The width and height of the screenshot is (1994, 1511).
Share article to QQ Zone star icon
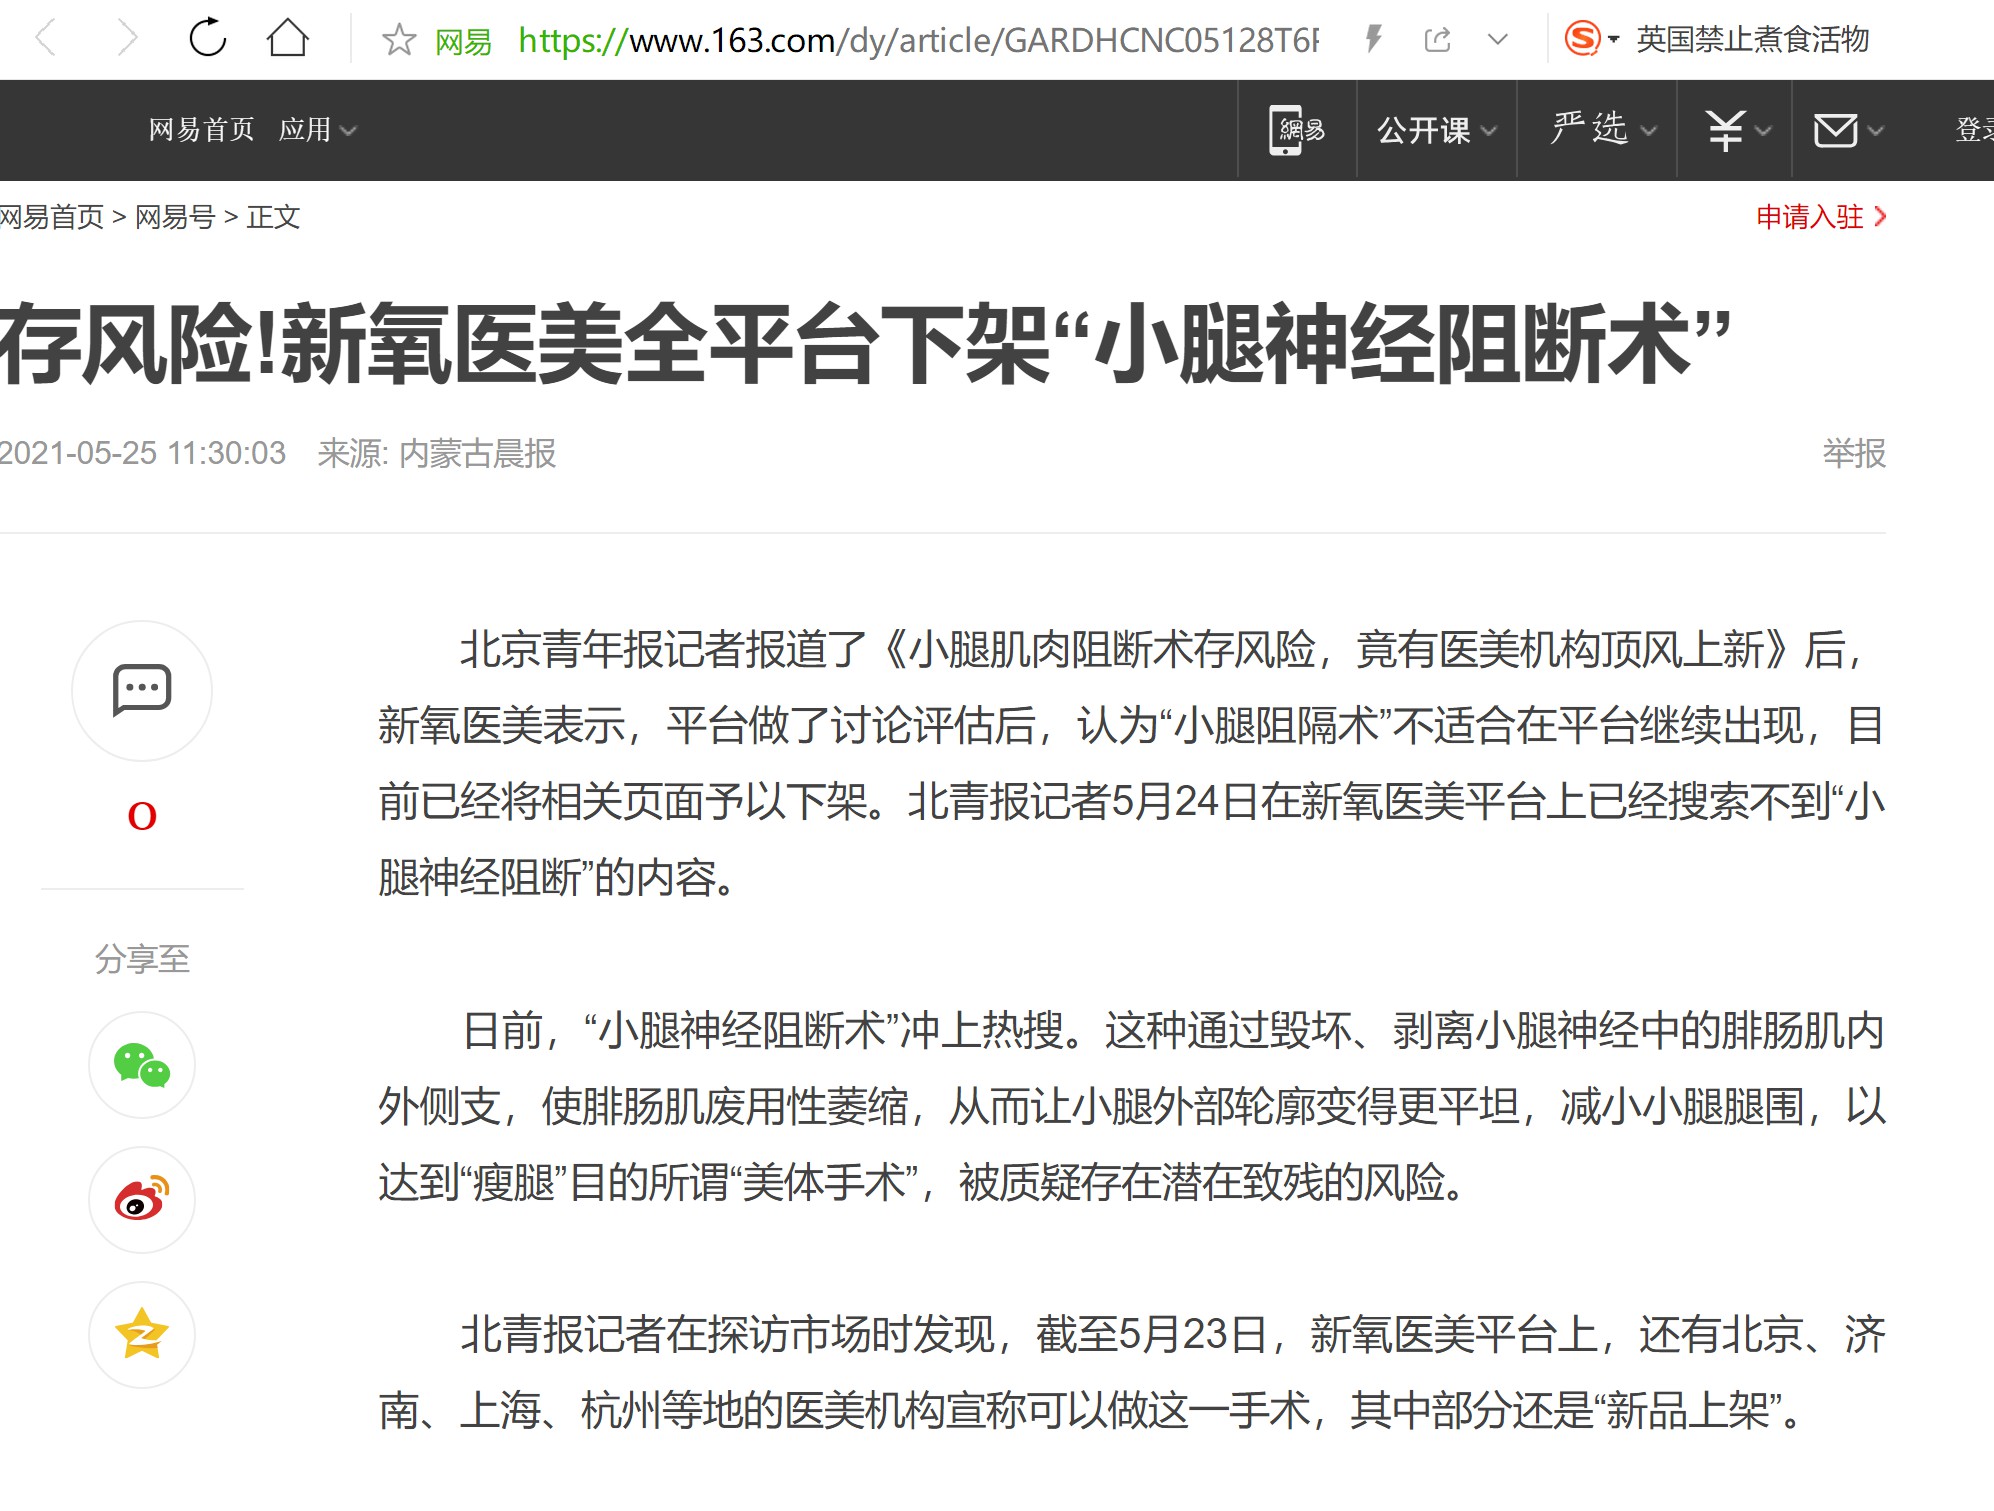click(x=142, y=1335)
